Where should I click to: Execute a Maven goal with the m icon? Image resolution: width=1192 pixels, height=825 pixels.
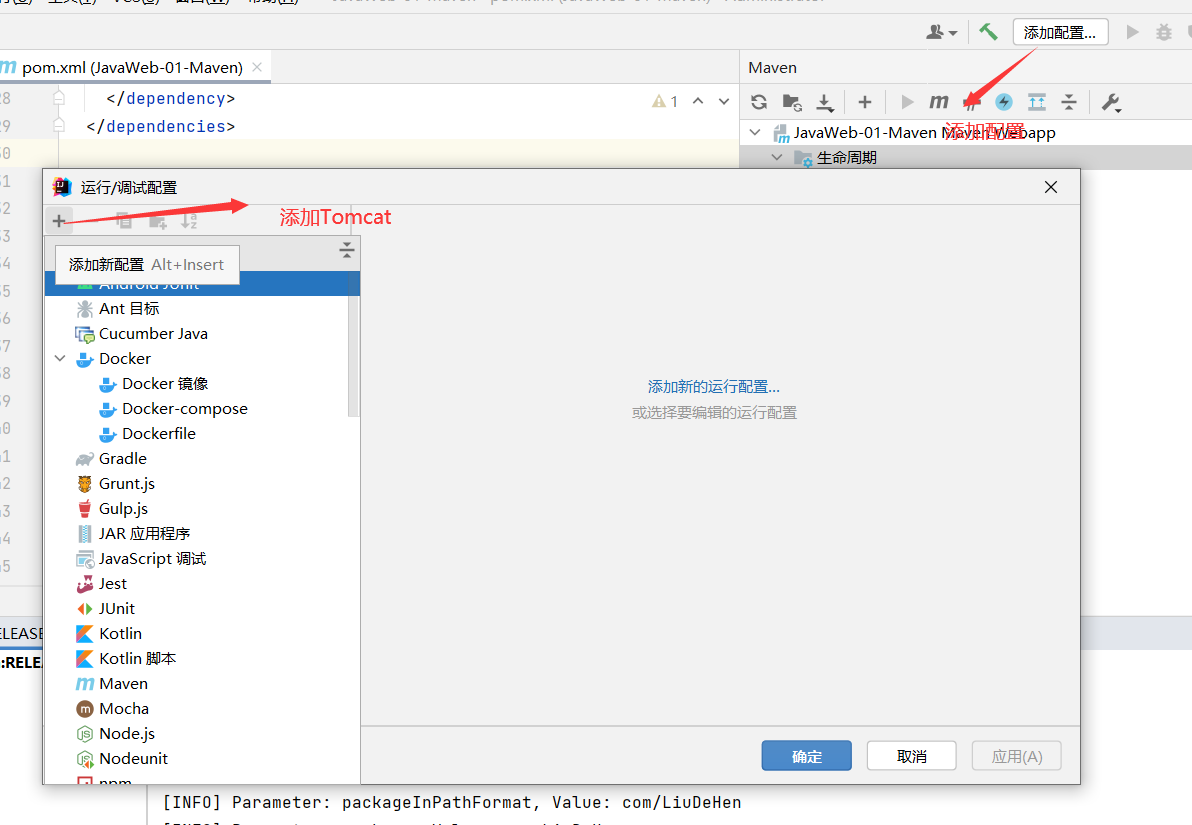(x=939, y=102)
